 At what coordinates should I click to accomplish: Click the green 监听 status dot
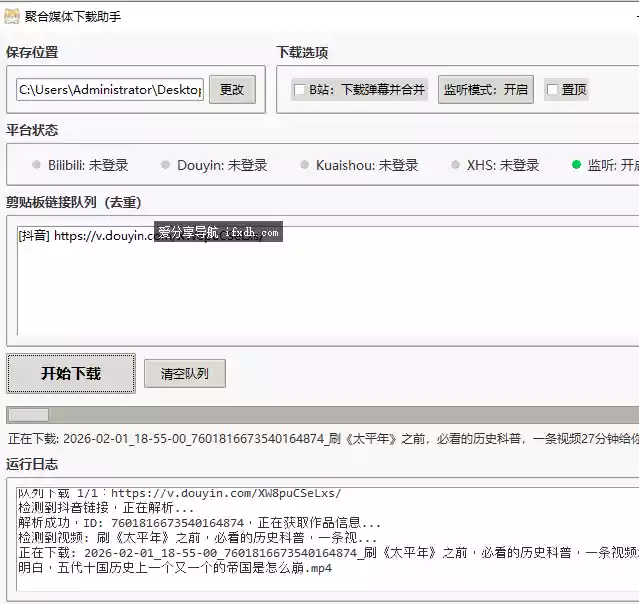pyautogui.click(x=576, y=165)
